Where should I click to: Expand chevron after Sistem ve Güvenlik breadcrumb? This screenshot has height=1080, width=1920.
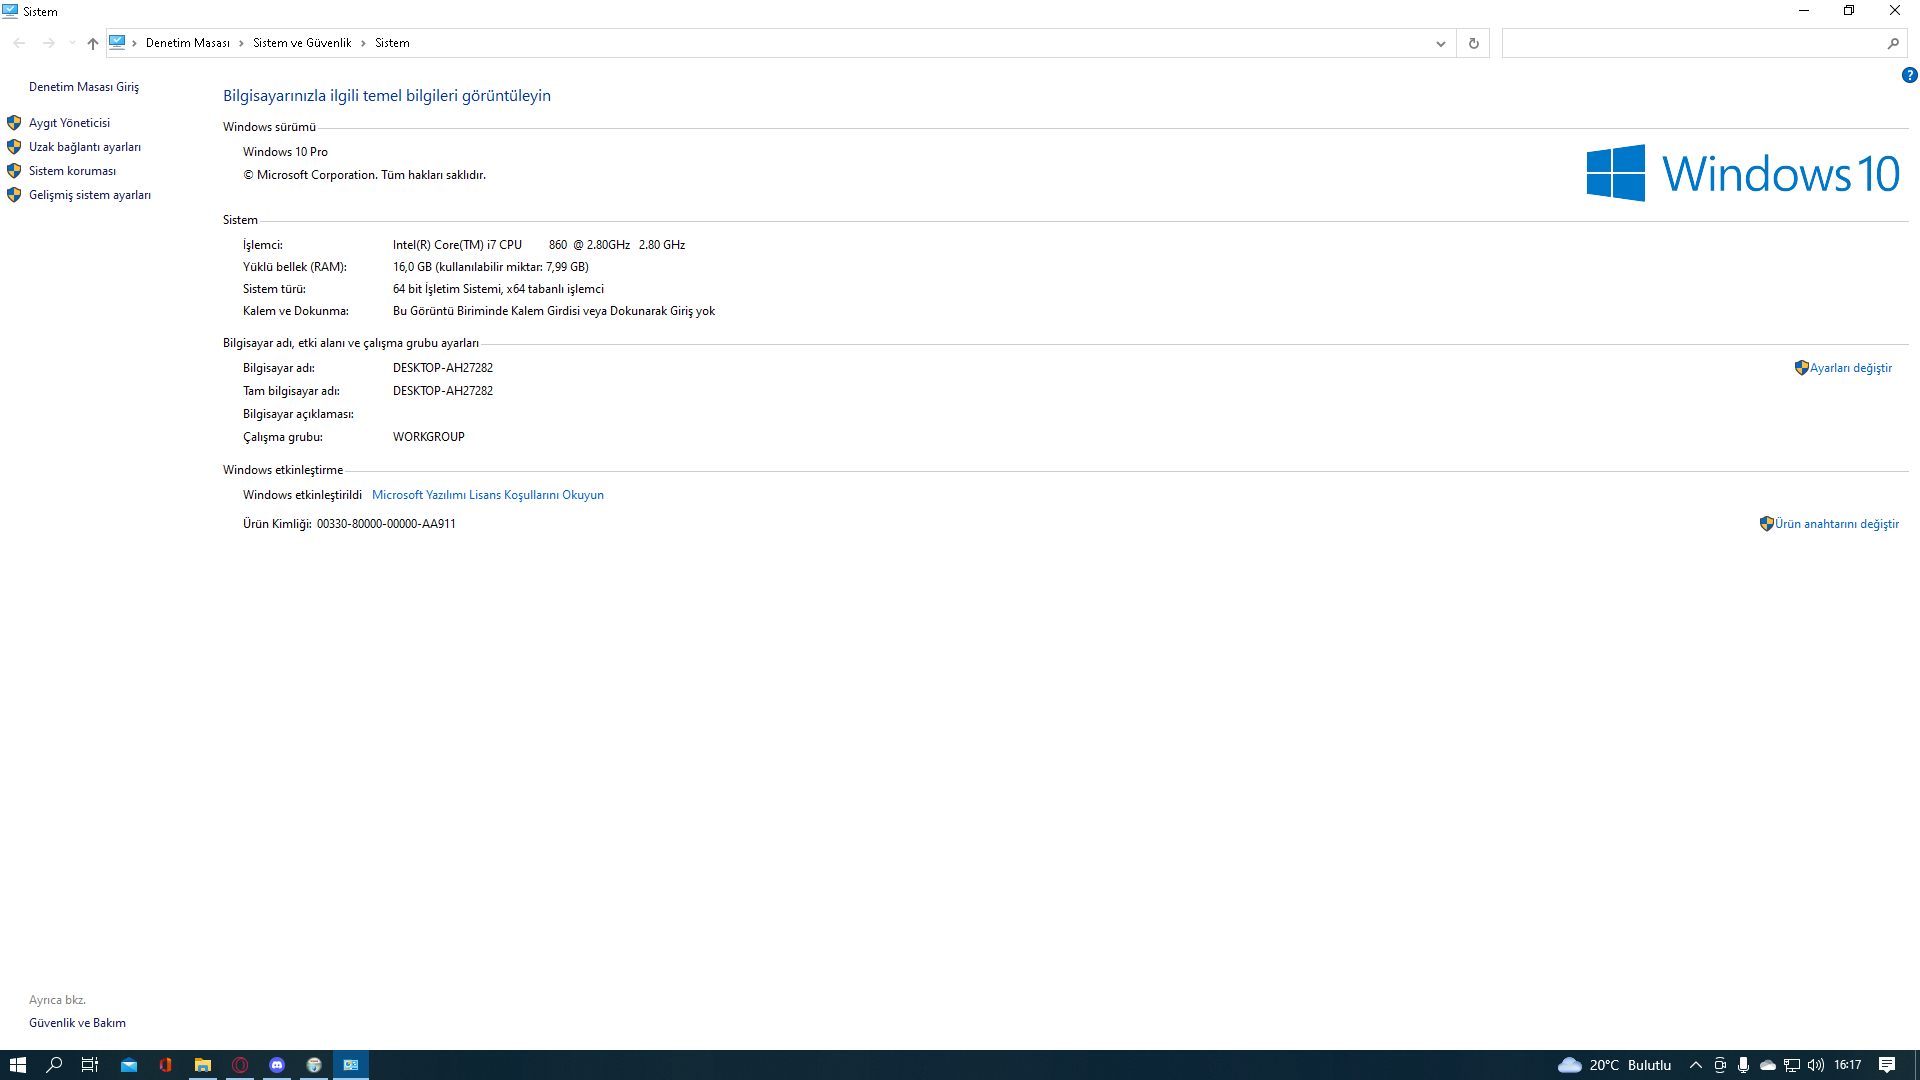pyautogui.click(x=363, y=43)
